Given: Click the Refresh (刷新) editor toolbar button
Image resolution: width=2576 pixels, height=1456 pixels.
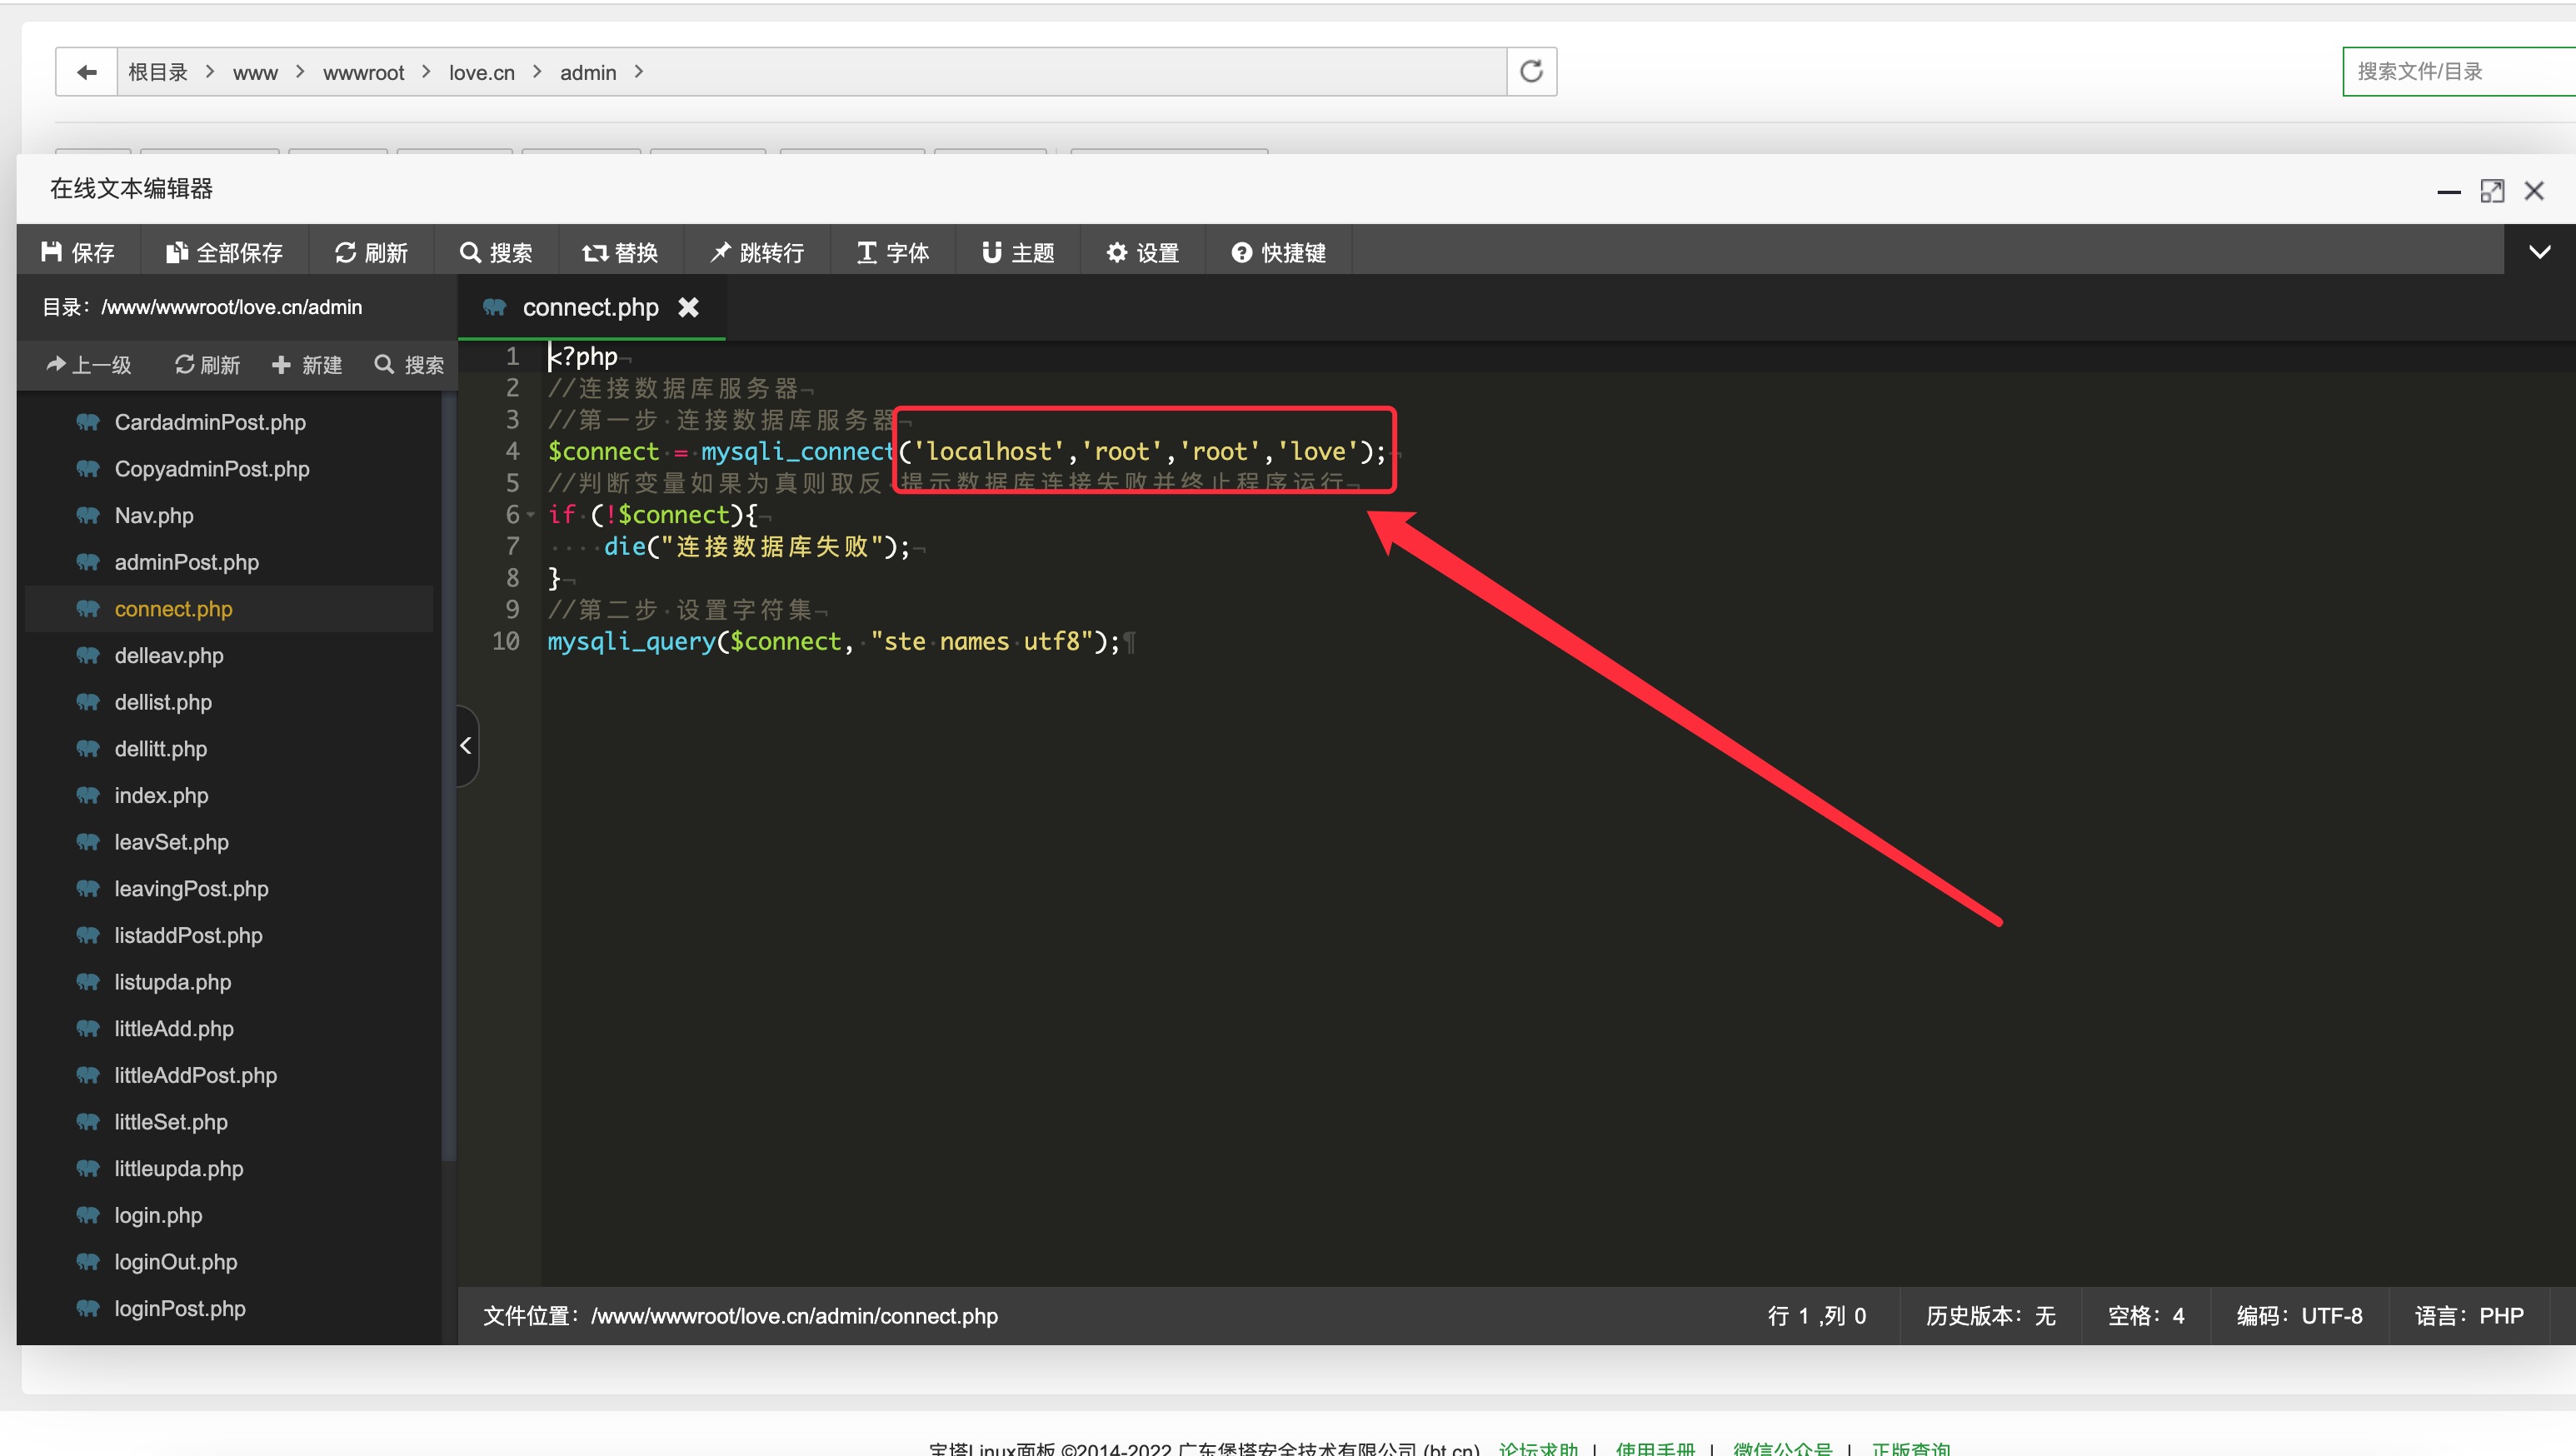Looking at the screenshot, I should 371,252.
